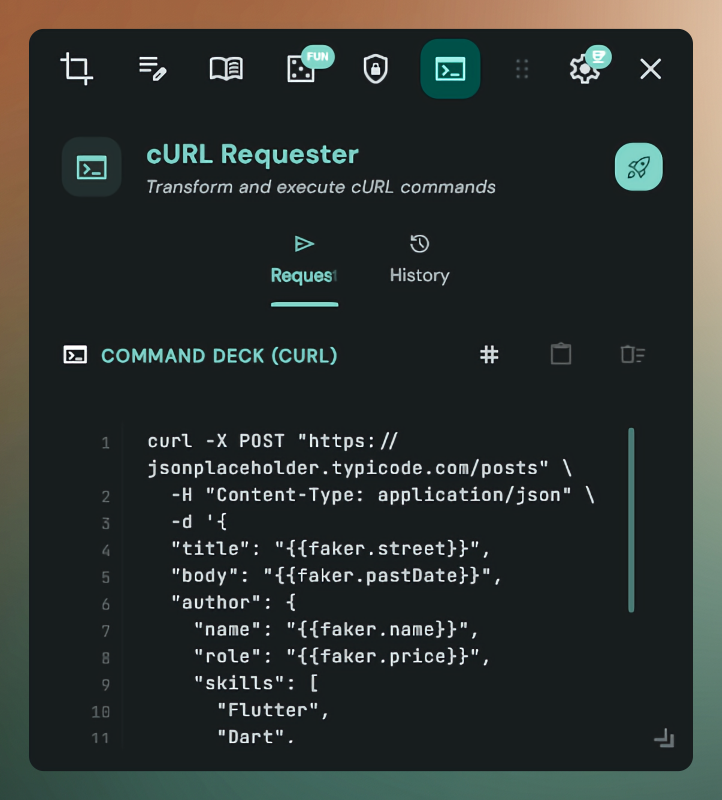722x800 pixels.
Task: Open the open-book reader tool
Action: click(226, 69)
